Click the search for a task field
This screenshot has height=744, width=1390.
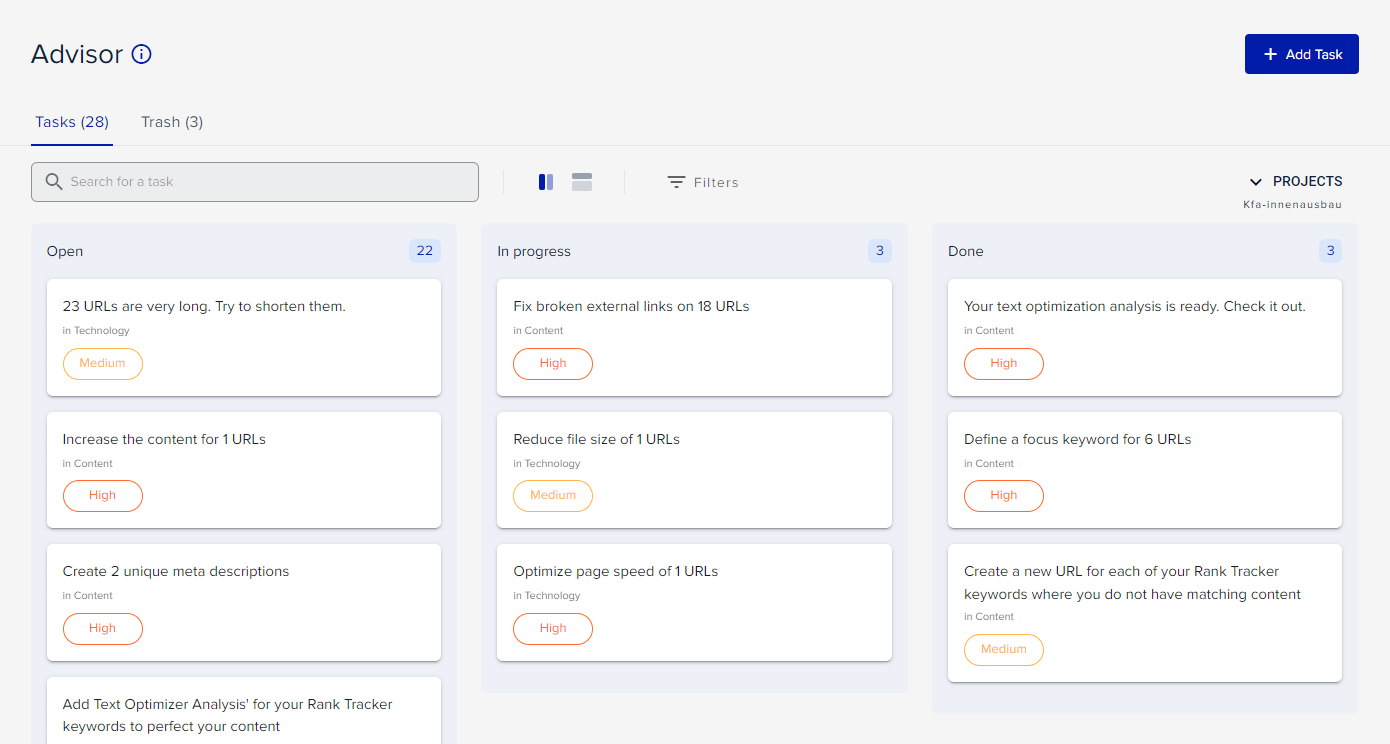tap(255, 181)
